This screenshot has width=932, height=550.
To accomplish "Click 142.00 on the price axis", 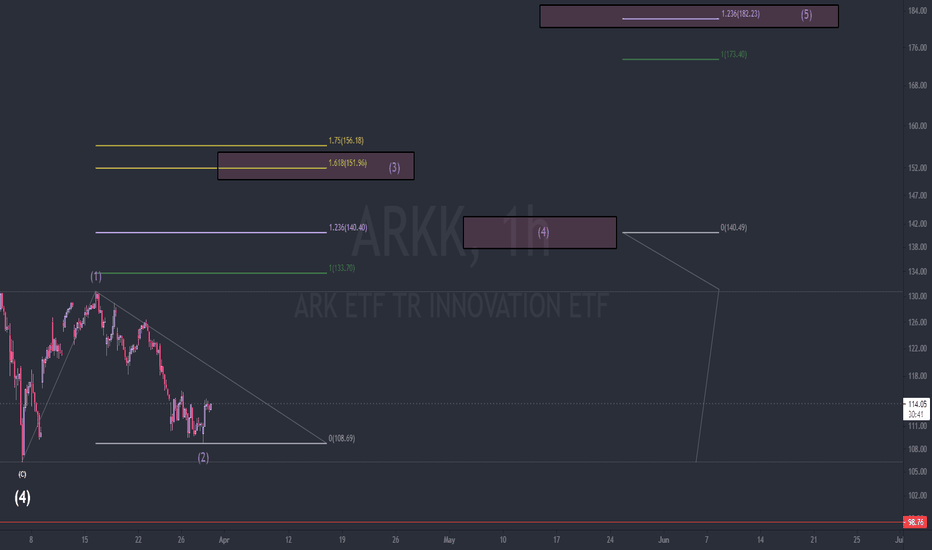I will 918,224.
